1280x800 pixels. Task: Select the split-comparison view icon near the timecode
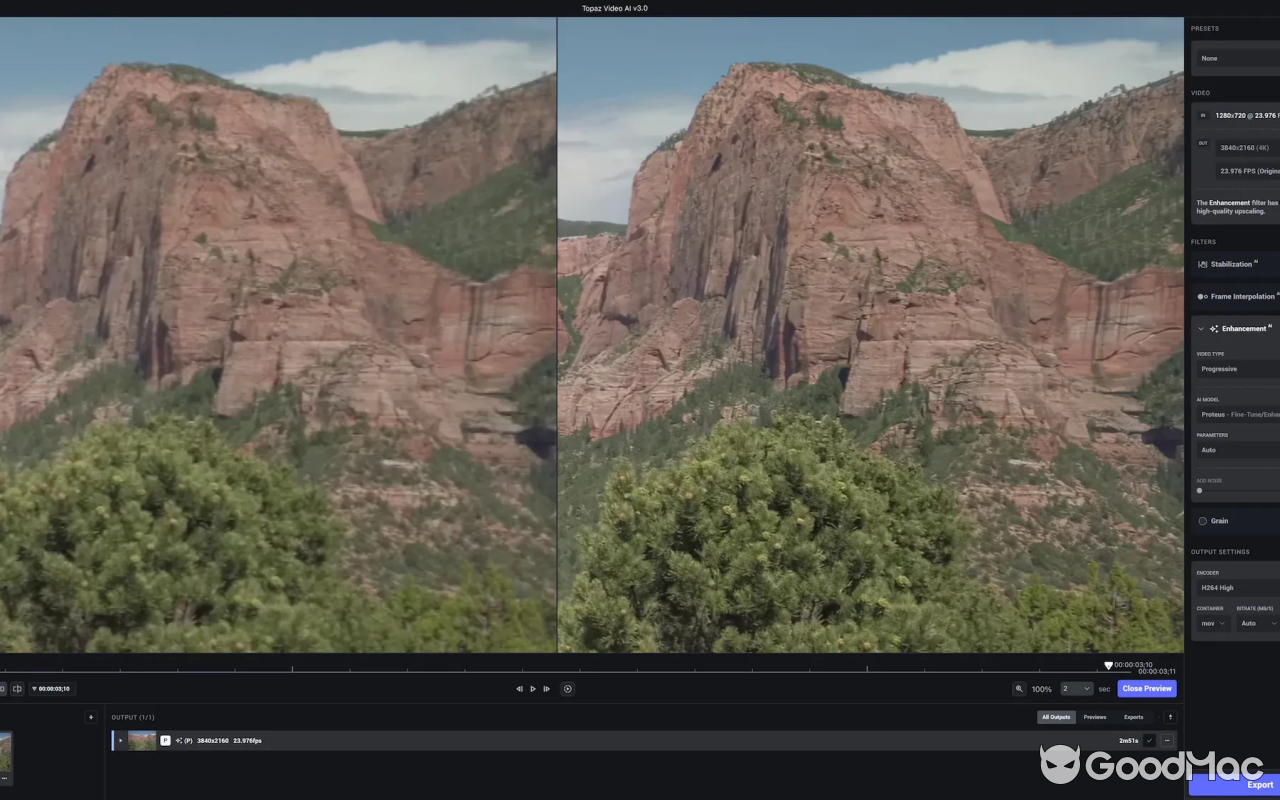click(x=17, y=688)
